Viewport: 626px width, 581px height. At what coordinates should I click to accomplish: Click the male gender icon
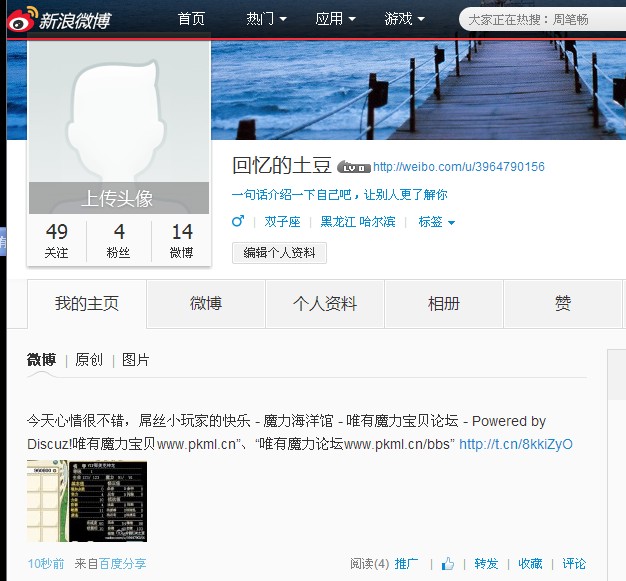238,222
